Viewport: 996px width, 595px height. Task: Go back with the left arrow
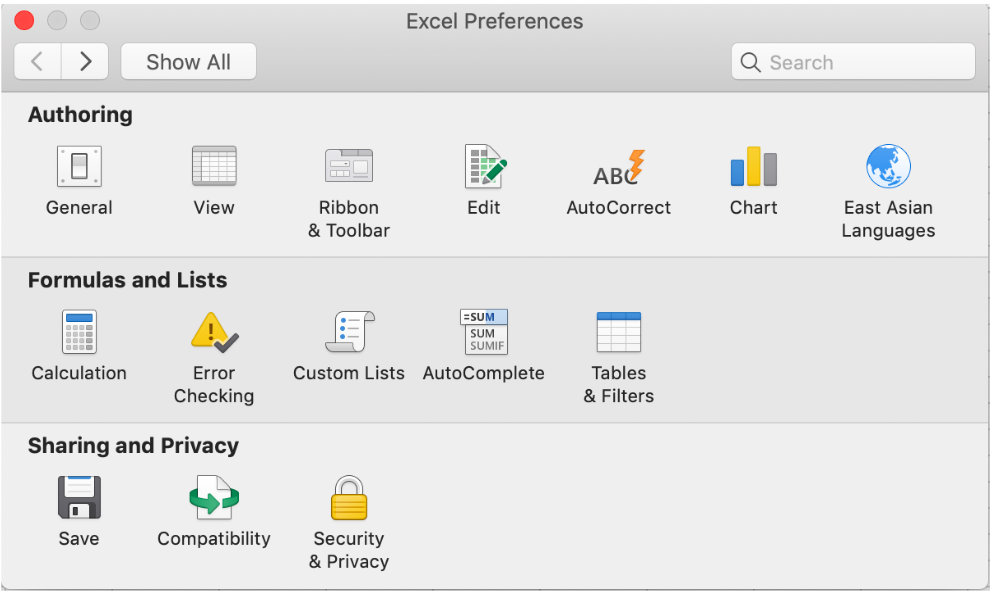click(37, 62)
